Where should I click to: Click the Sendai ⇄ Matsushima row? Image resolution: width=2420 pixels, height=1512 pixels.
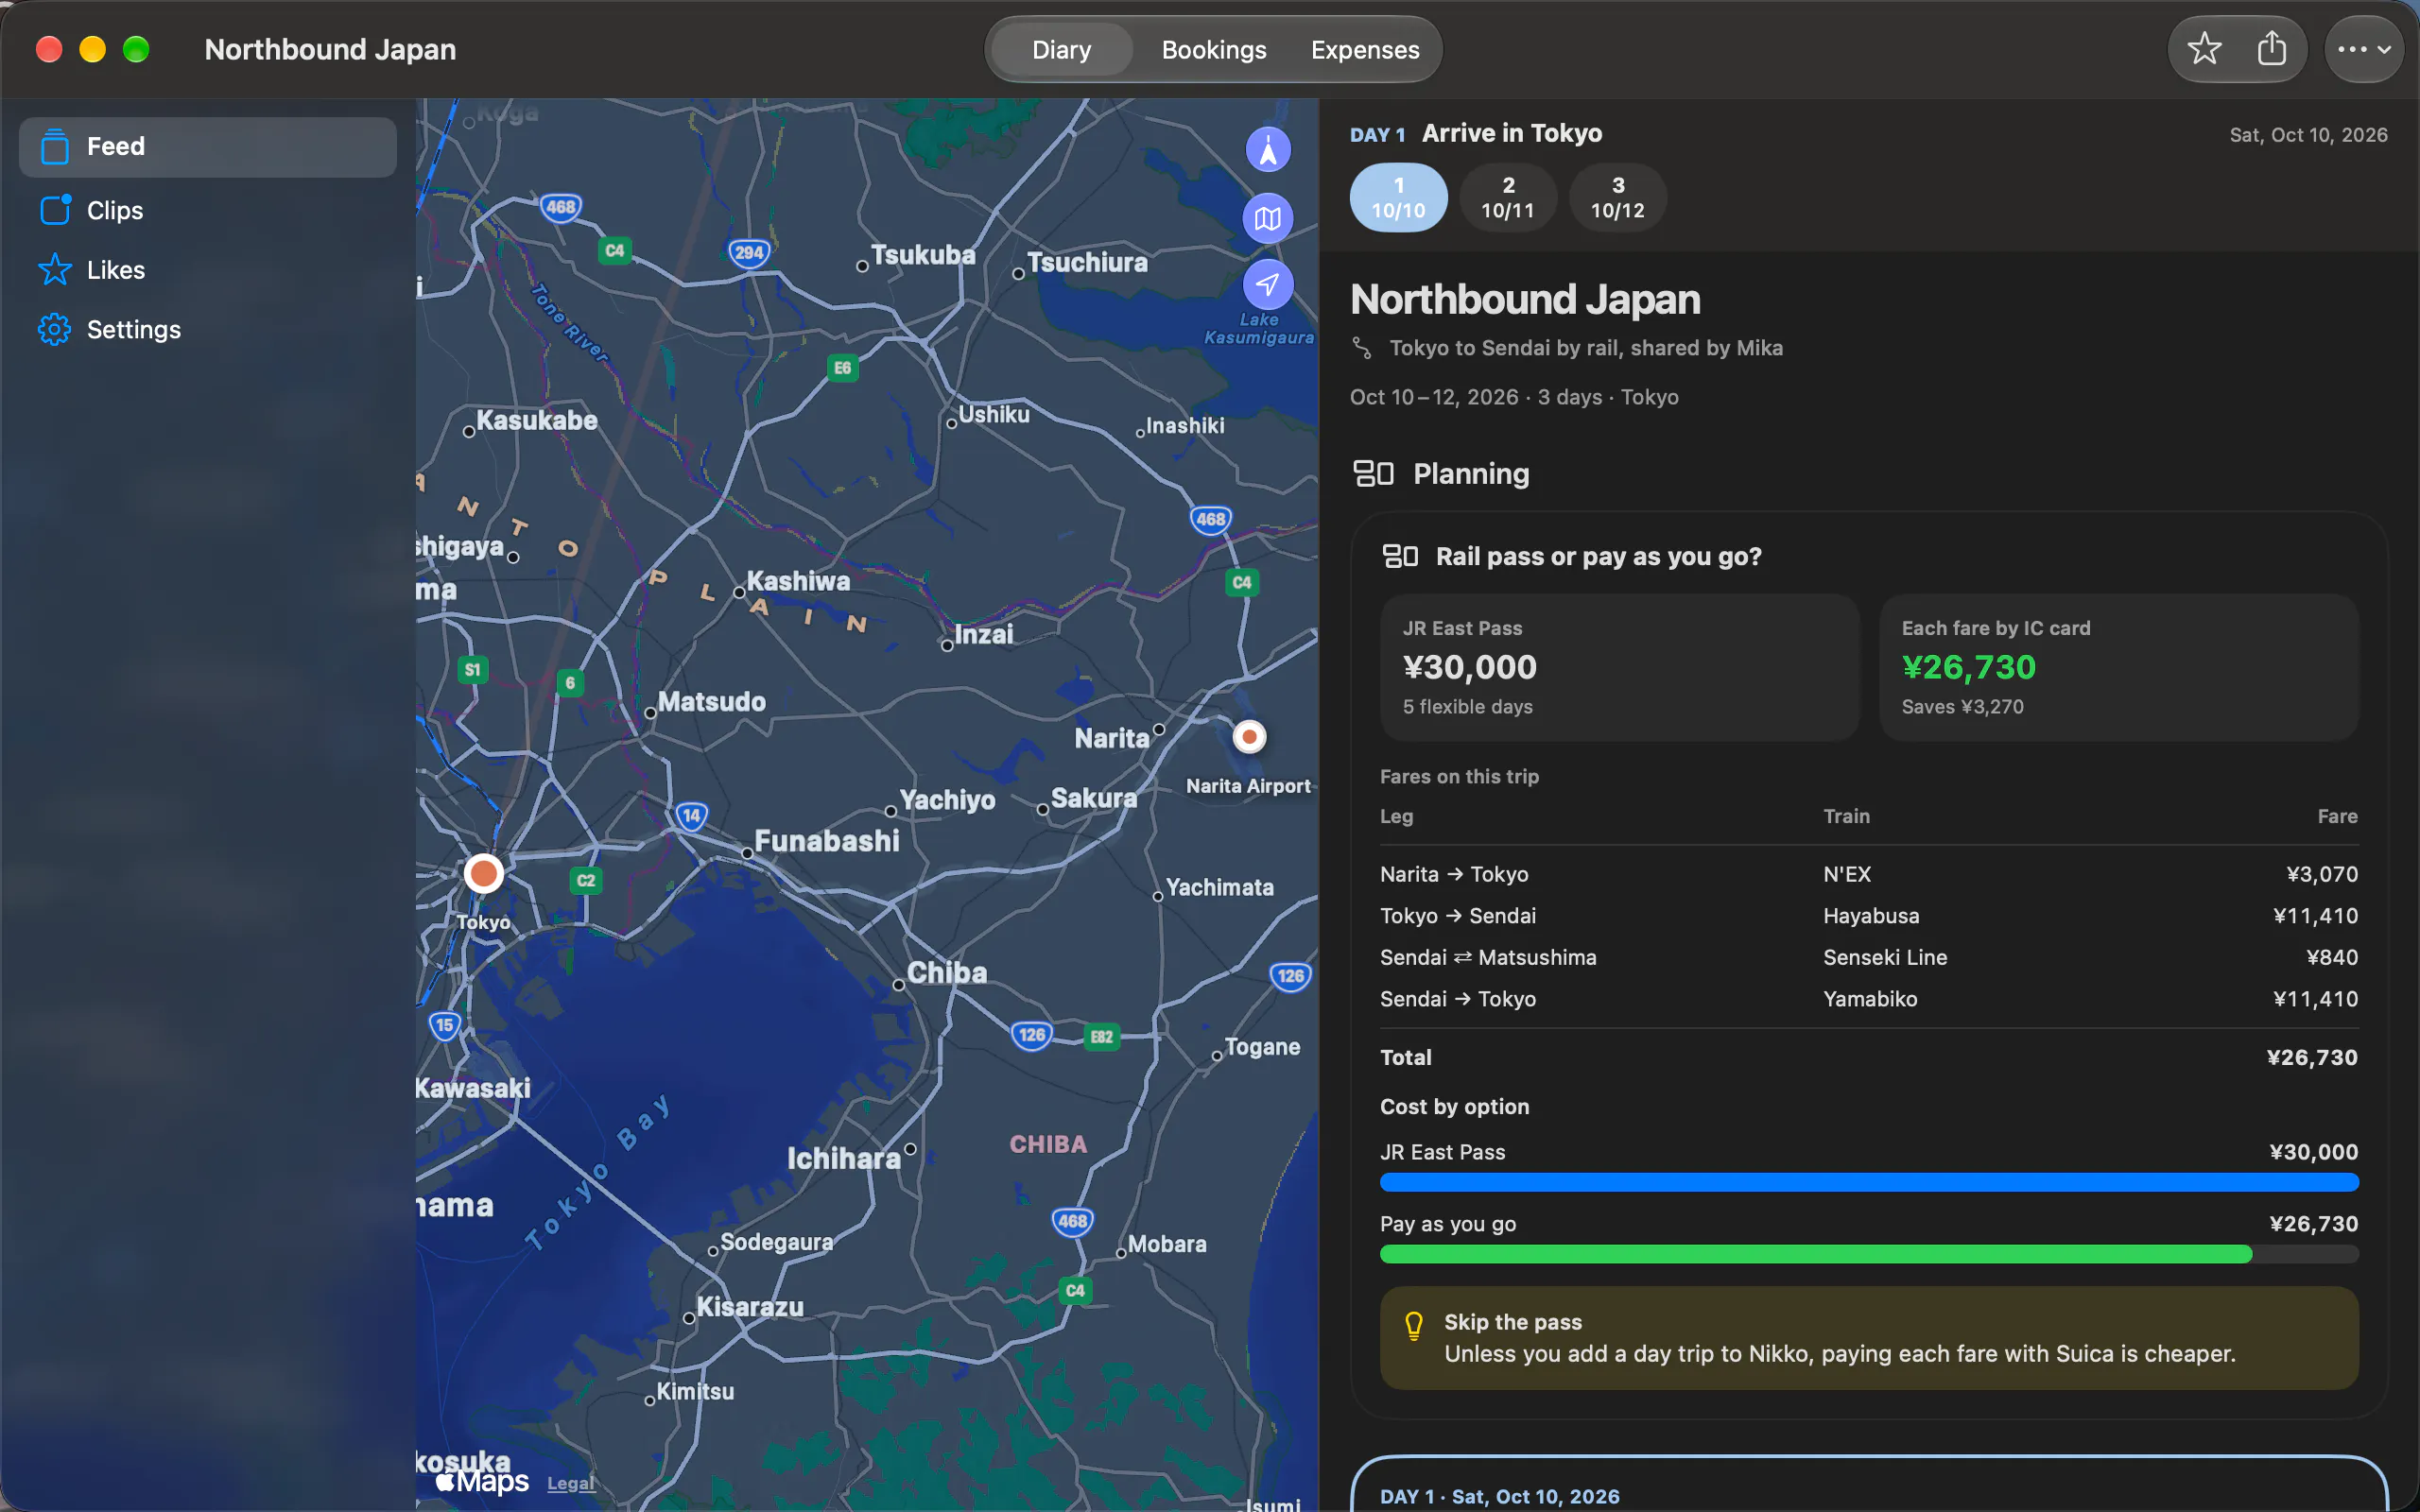[x=1869, y=957]
